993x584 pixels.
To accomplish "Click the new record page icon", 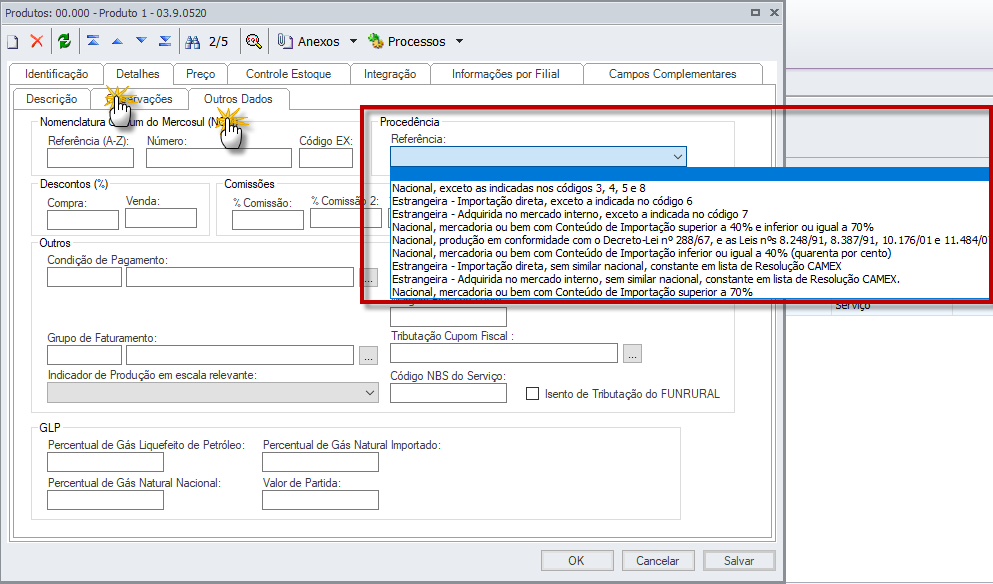I will click(x=13, y=42).
